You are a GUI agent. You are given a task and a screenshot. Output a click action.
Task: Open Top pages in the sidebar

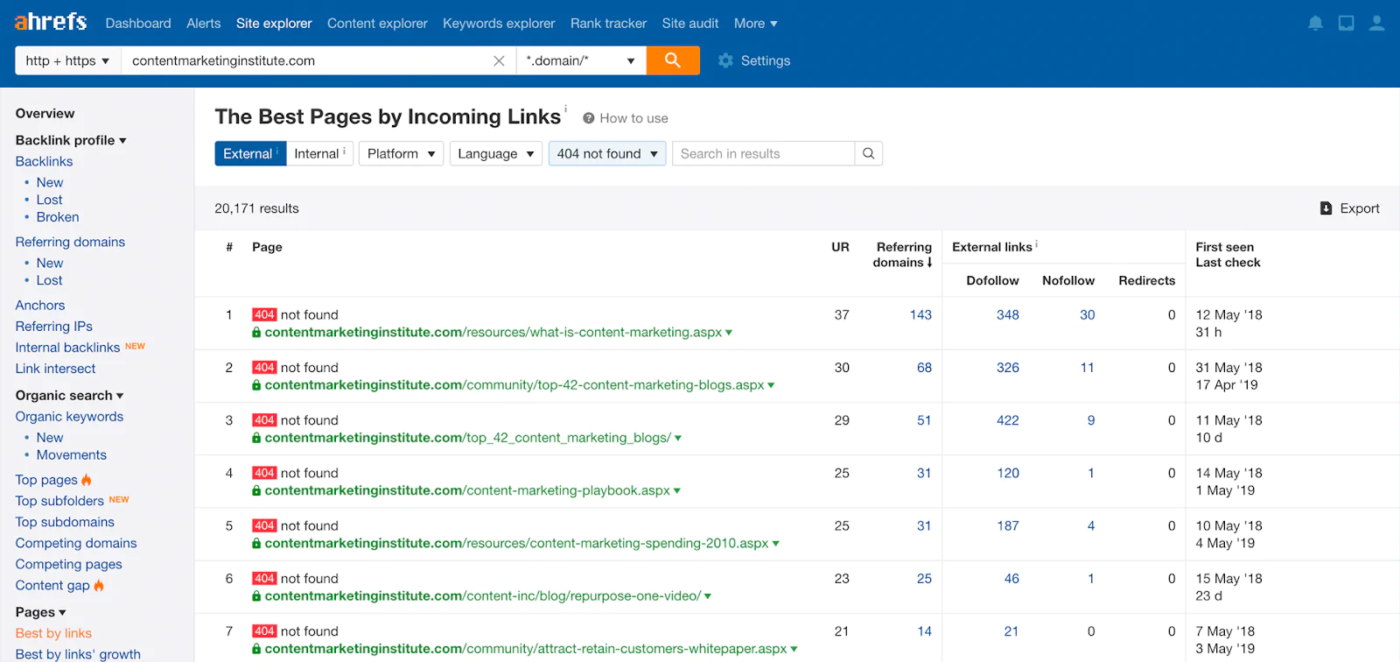click(x=46, y=480)
